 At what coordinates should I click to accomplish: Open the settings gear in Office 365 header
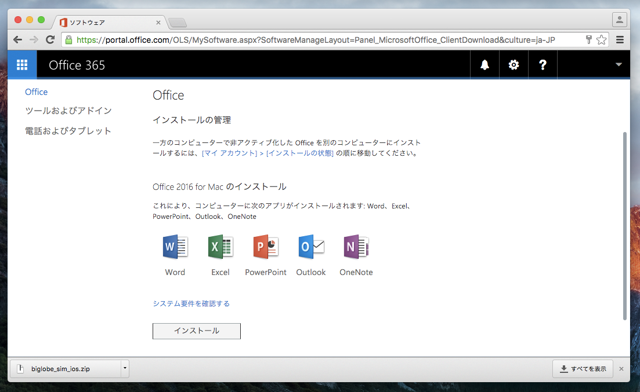point(513,65)
